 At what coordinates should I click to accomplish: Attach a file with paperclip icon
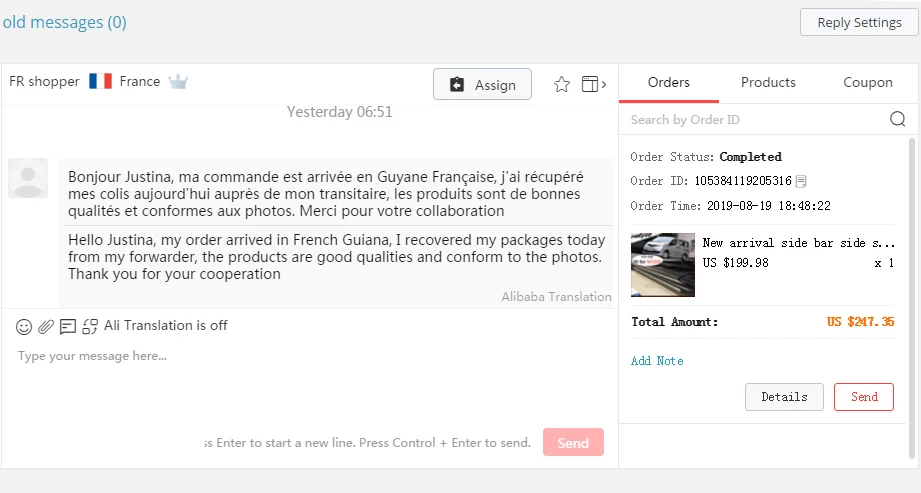click(46, 326)
